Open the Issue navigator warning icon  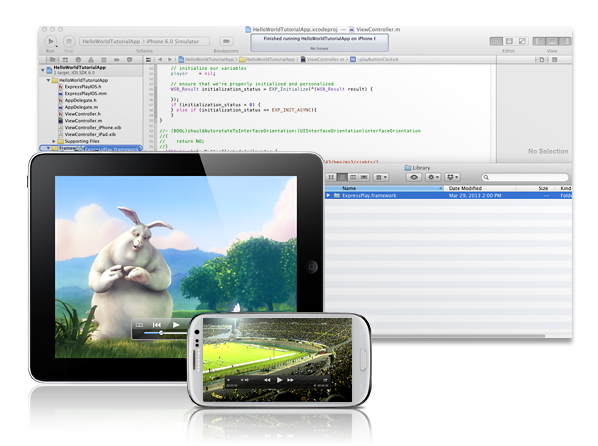point(91,60)
